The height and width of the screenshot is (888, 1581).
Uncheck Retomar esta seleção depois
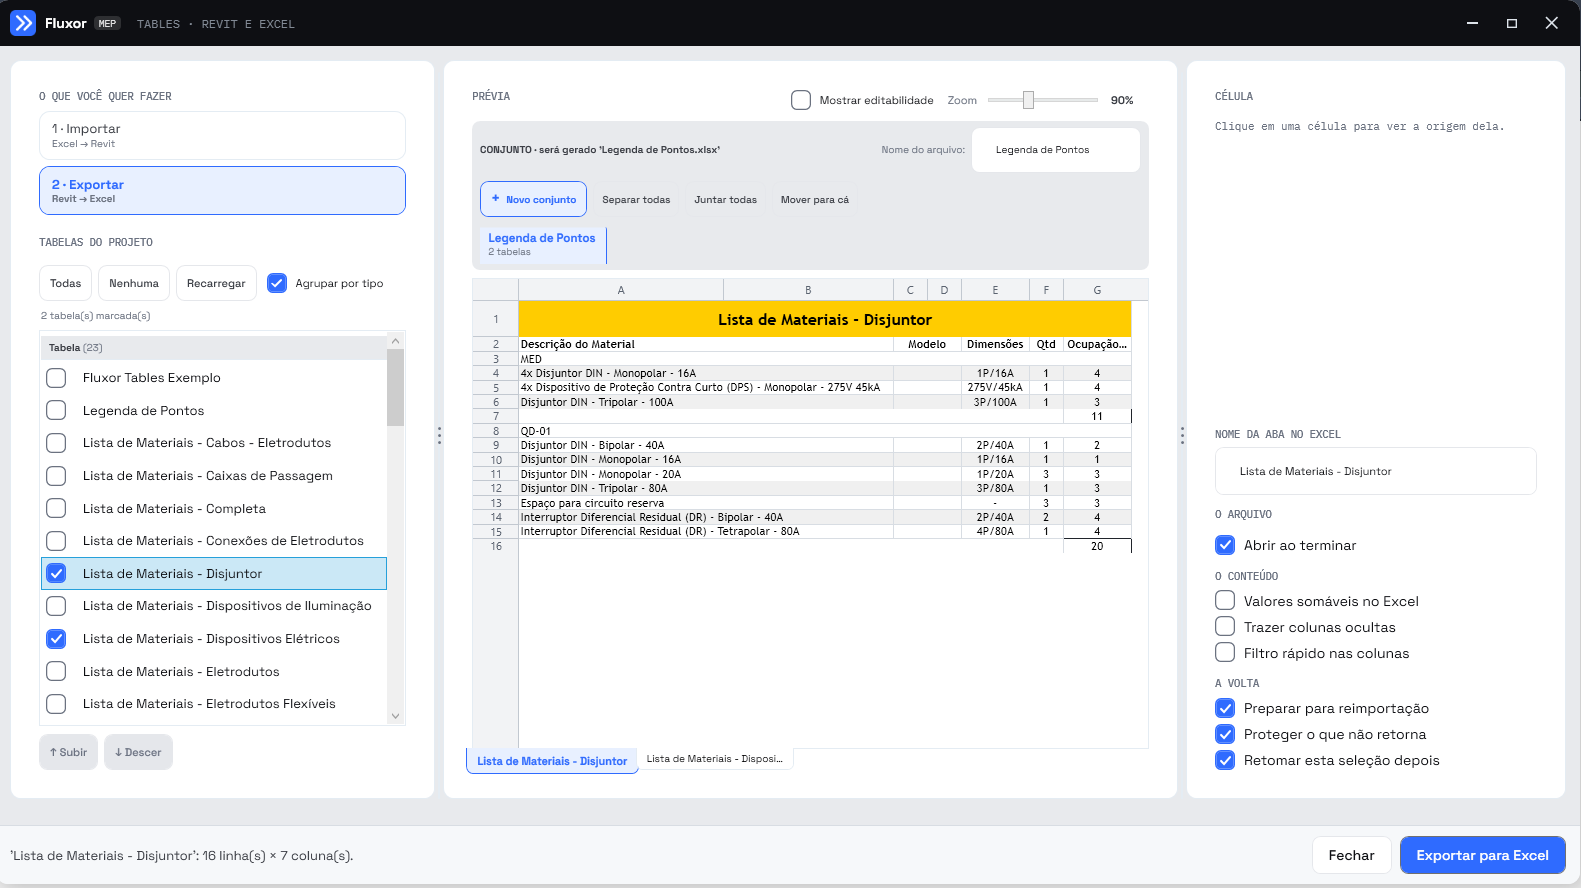click(1225, 760)
